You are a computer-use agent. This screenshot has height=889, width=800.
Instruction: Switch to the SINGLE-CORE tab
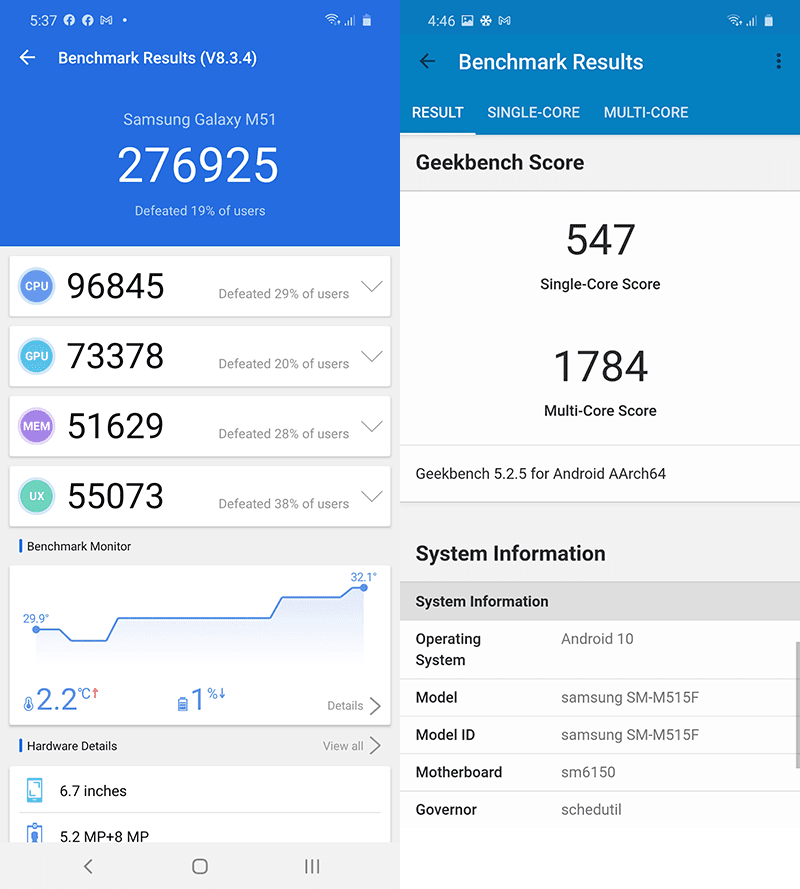534,112
